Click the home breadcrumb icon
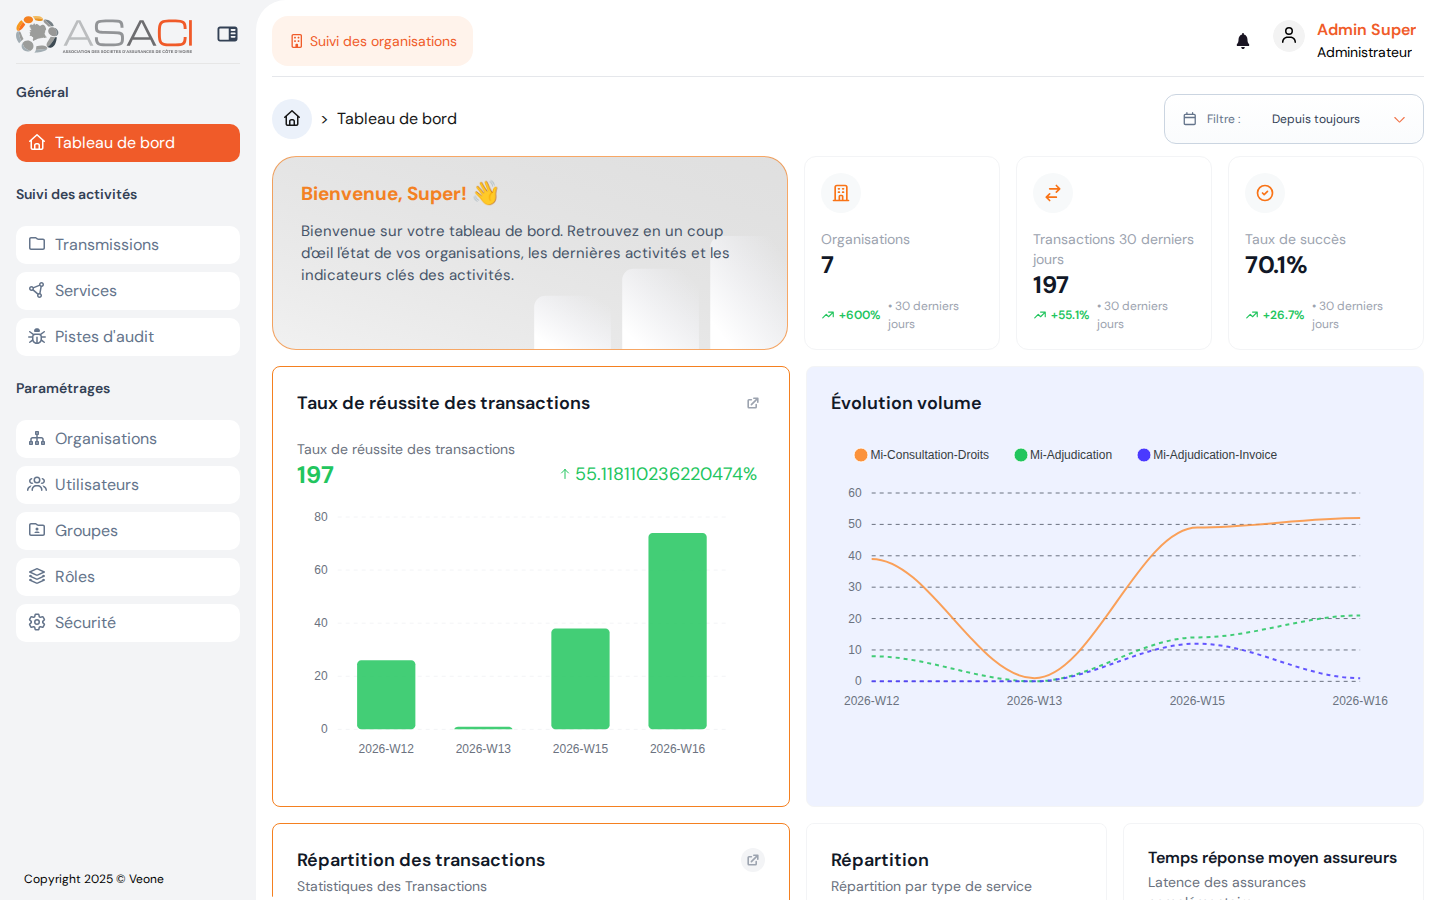 click(x=292, y=119)
